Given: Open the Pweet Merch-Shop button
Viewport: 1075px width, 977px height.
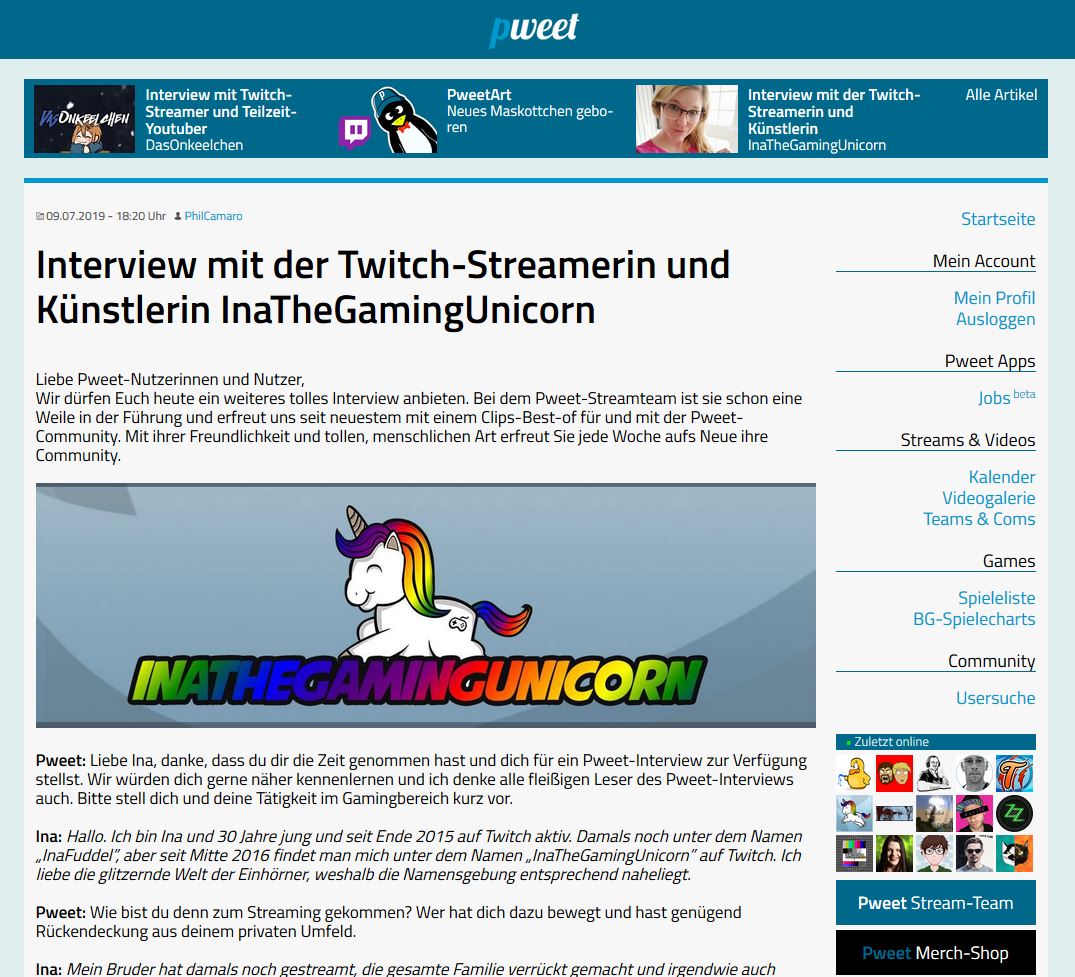Looking at the screenshot, I should click(935, 953).
